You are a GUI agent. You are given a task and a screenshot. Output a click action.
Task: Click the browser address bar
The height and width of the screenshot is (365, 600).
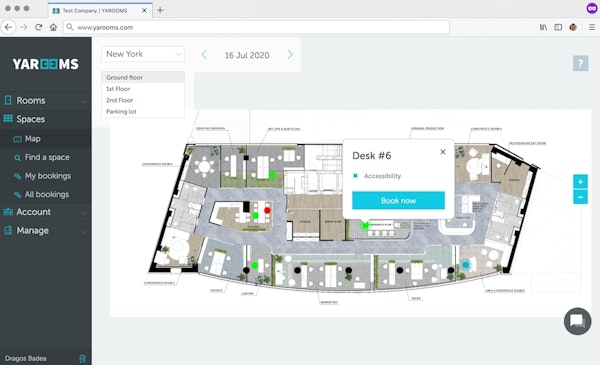pyautogui.click(x=256, y=27)
